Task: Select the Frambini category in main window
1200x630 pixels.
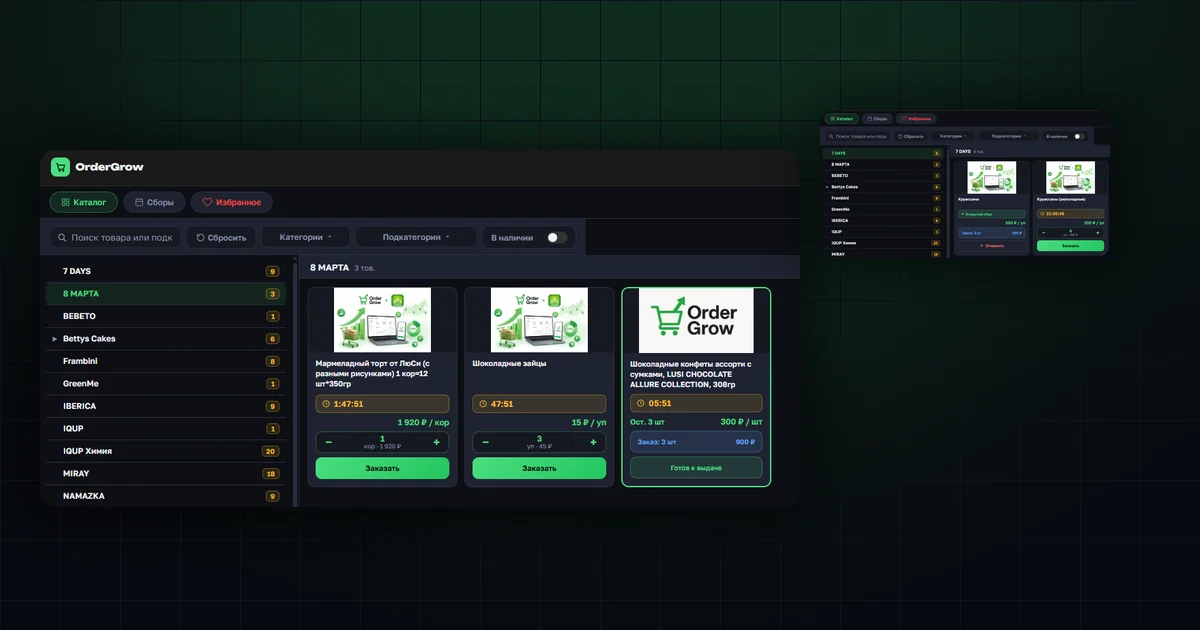Action: click(x=165, y=361)
